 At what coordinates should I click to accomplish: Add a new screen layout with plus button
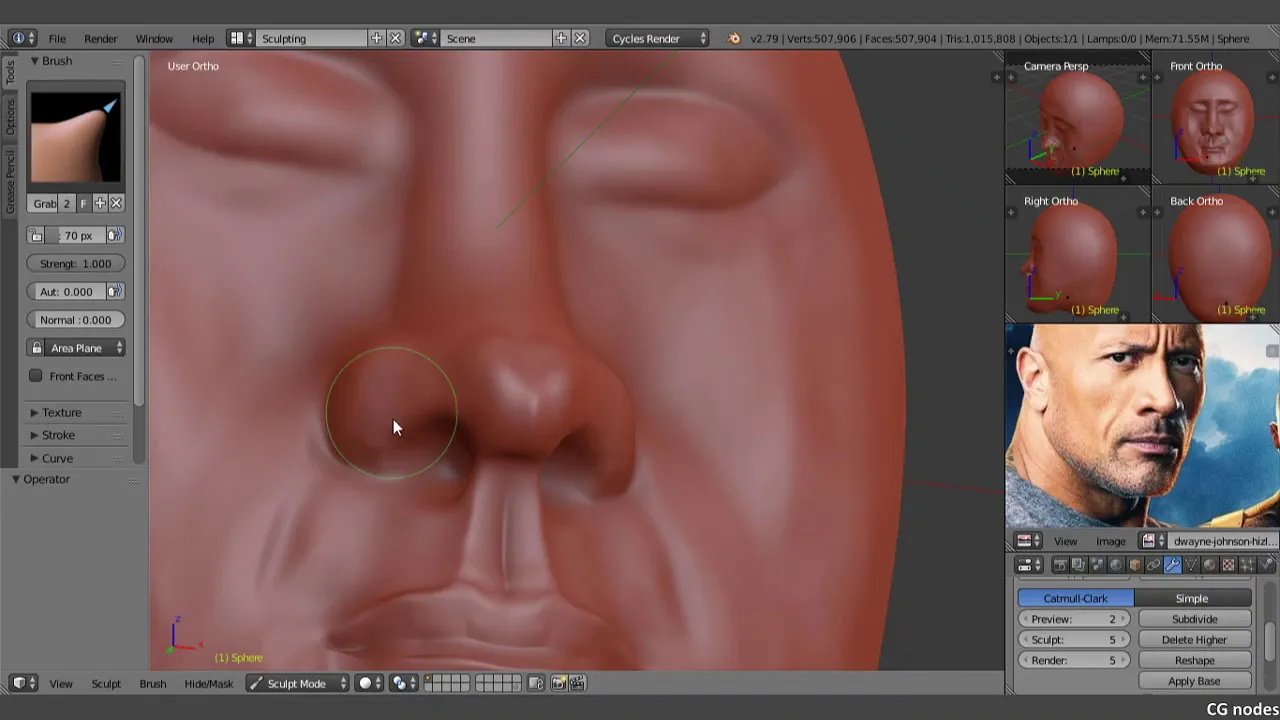(x=376, y=38)
